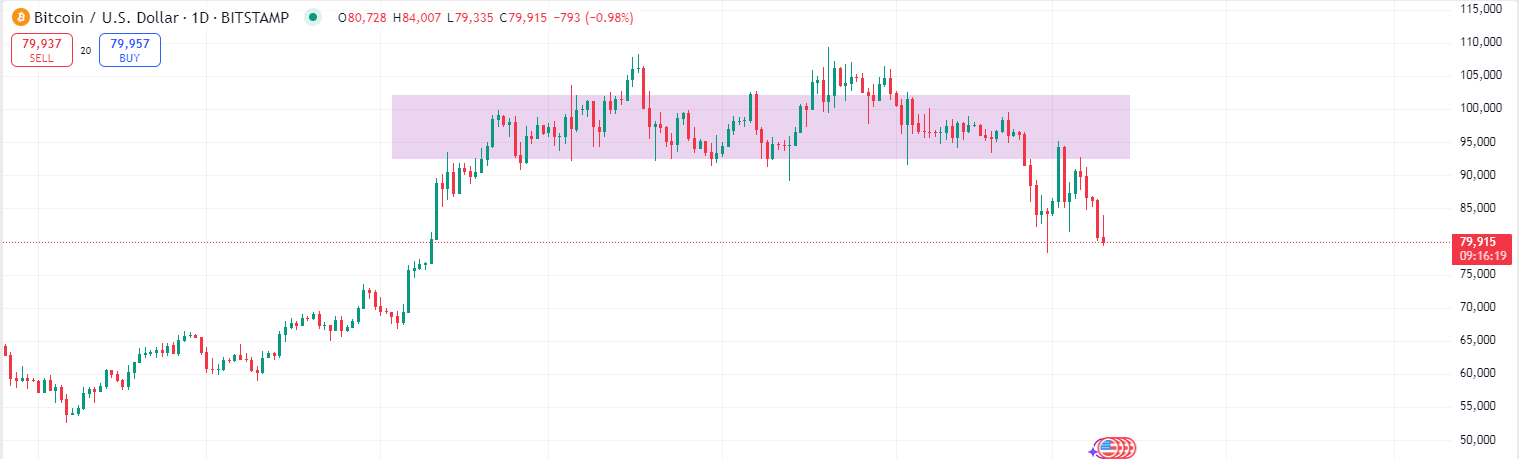The height and width of the screenshot is (459, 1519).
Task: Click the 50,000 price scale label
Action: tap(1483, 439)
